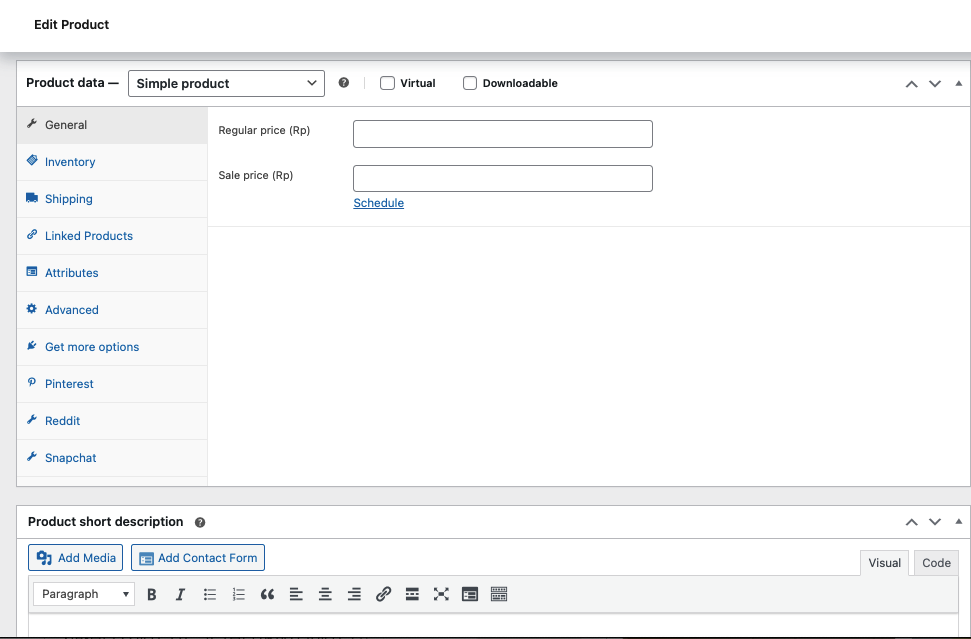Select the General tab
971x639 pixels.
tap(112, 125)
